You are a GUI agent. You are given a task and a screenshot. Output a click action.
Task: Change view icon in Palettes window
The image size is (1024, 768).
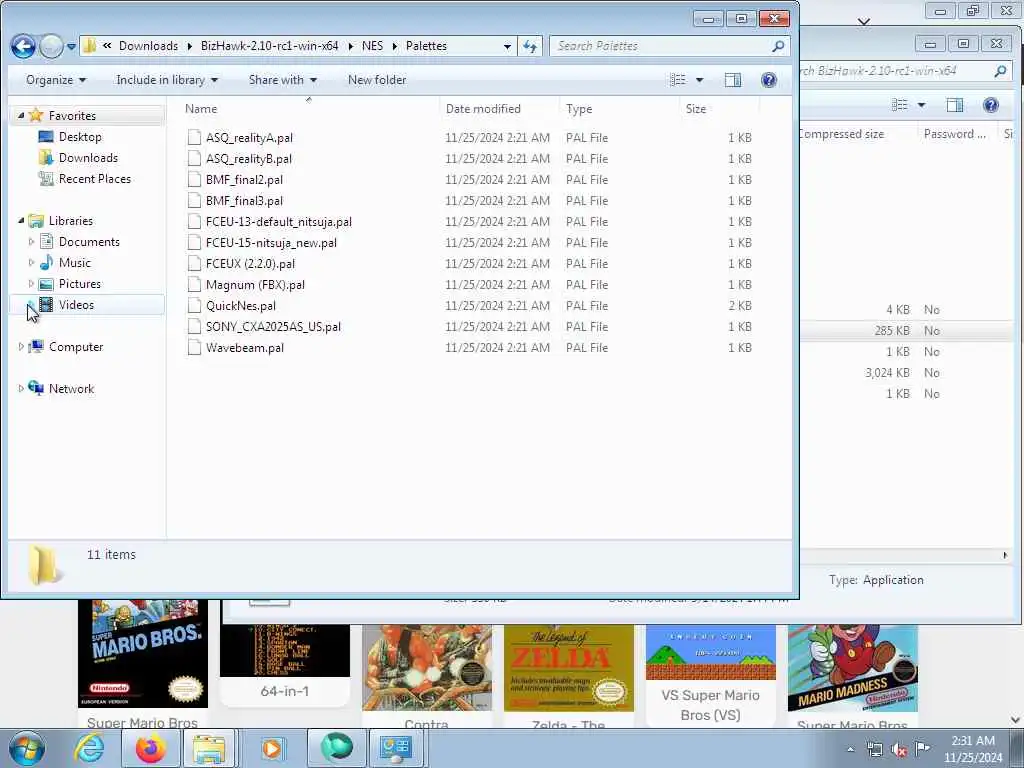coord(679,80)
